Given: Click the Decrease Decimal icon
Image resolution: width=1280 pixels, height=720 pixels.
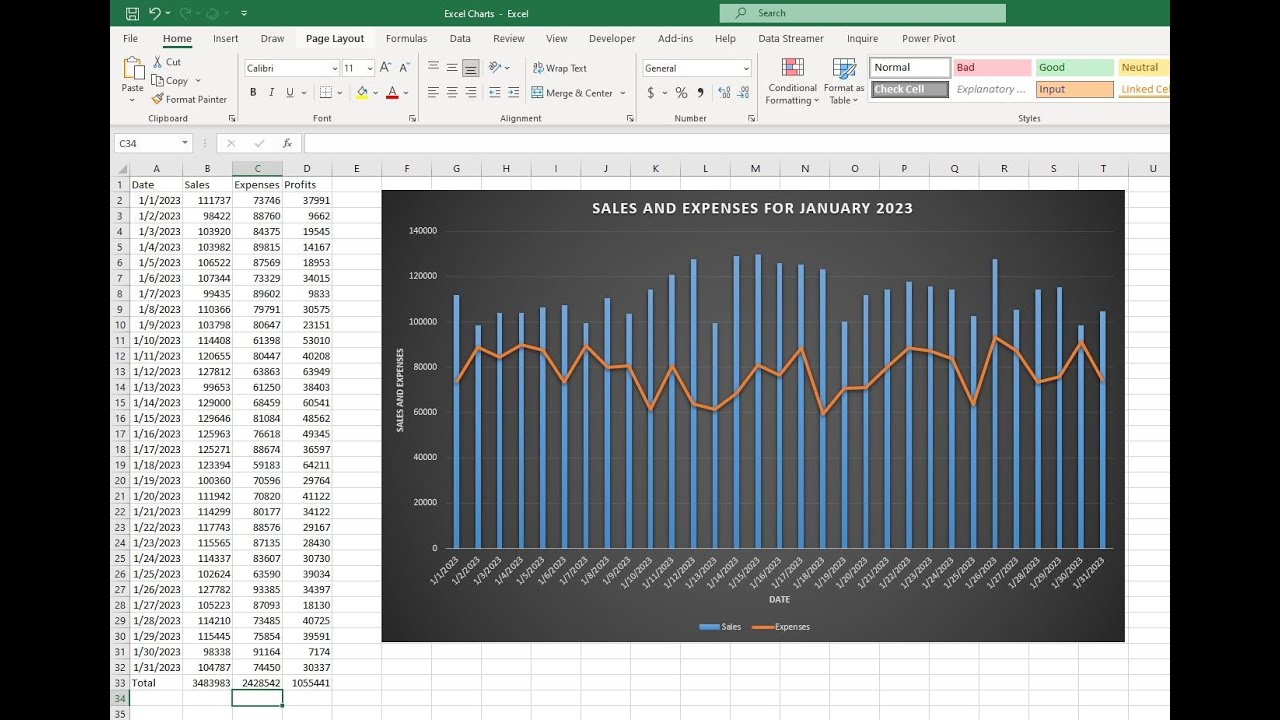Looking at the screenshot, I should 743,92.
